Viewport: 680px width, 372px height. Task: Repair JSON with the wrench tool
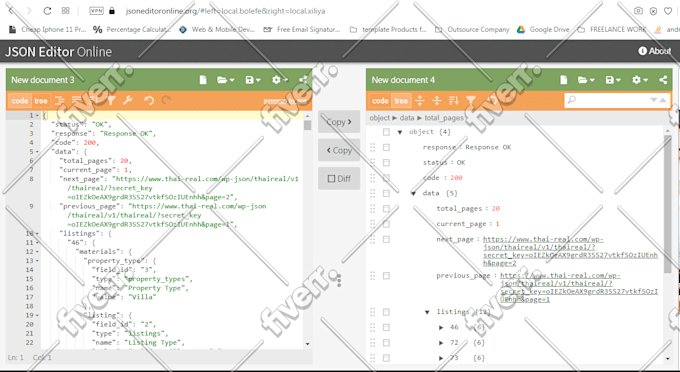pos(128,101)
